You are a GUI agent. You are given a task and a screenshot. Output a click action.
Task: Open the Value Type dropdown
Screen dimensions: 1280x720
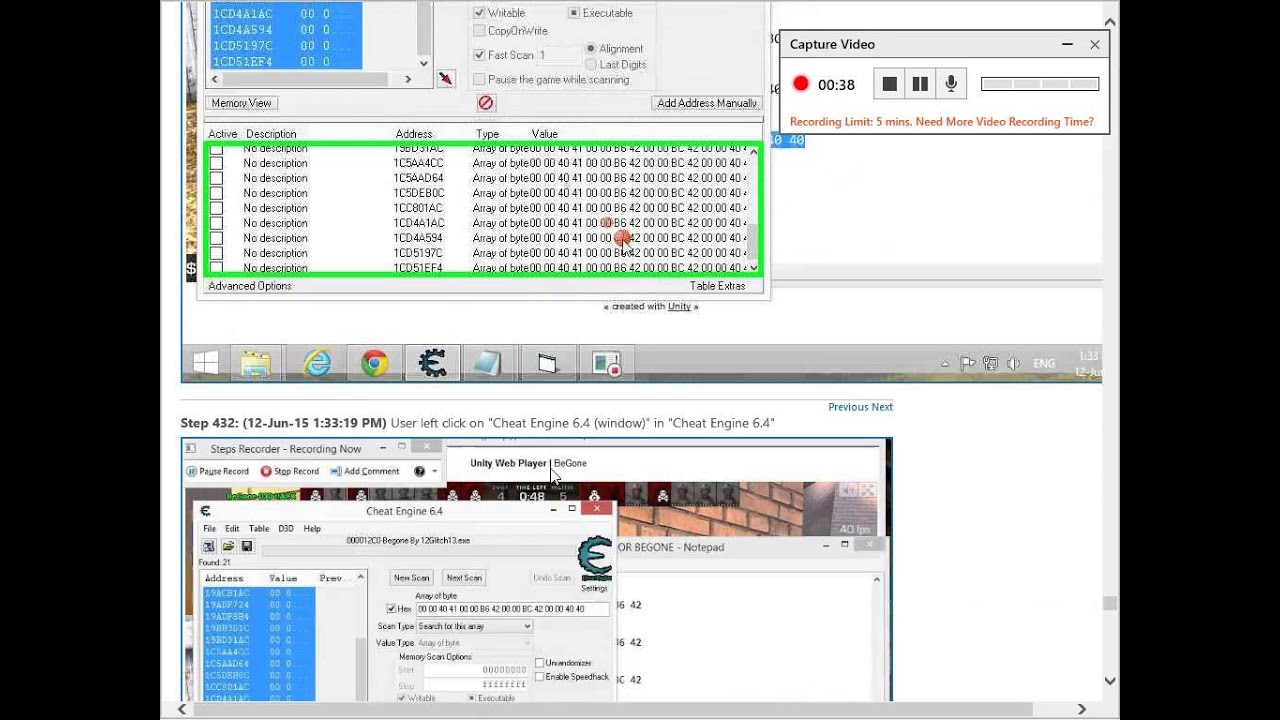pyautogui.click(x=474, y=643)
